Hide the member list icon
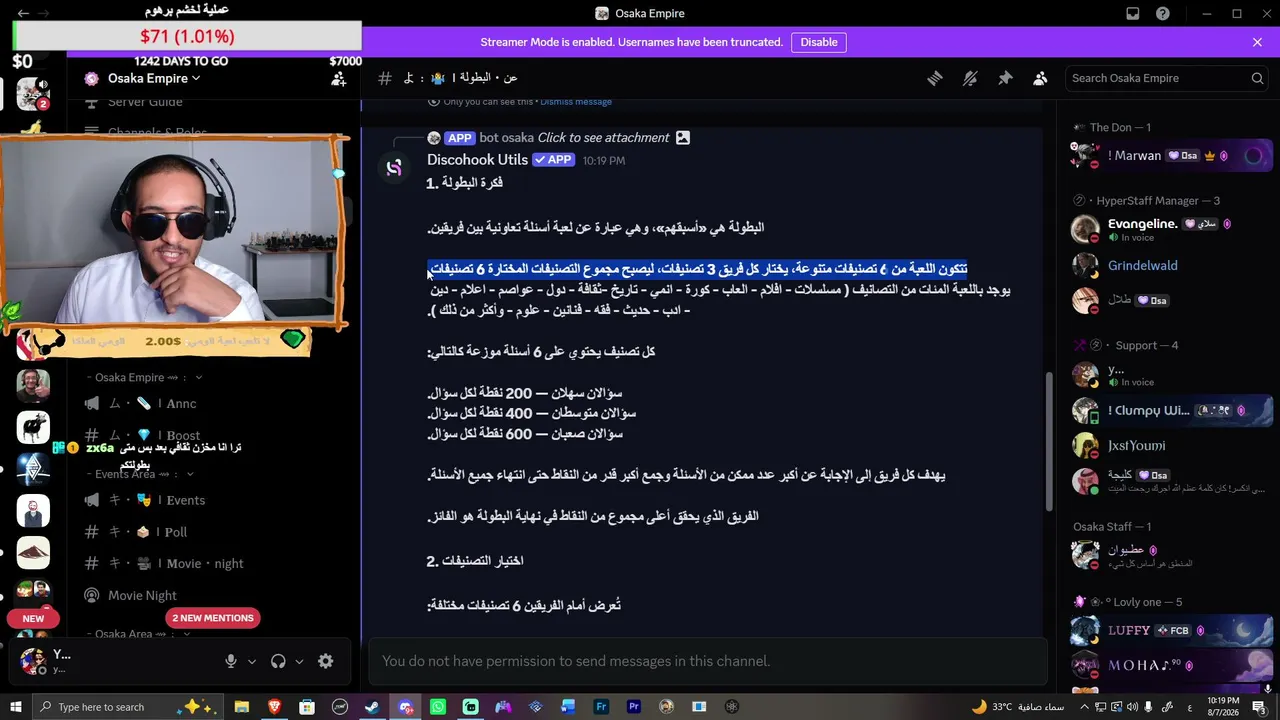This screenshot has width=1280, height=720. click(x=1040, y=78)
